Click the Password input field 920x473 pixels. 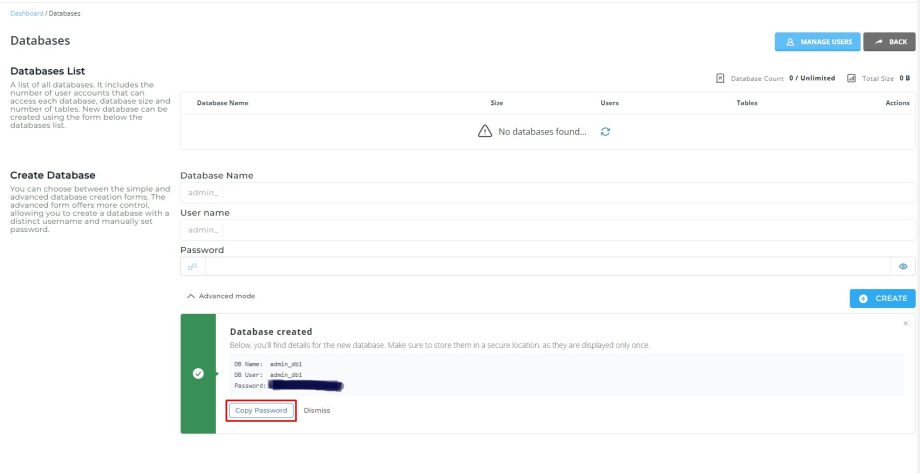click(547, 266)
